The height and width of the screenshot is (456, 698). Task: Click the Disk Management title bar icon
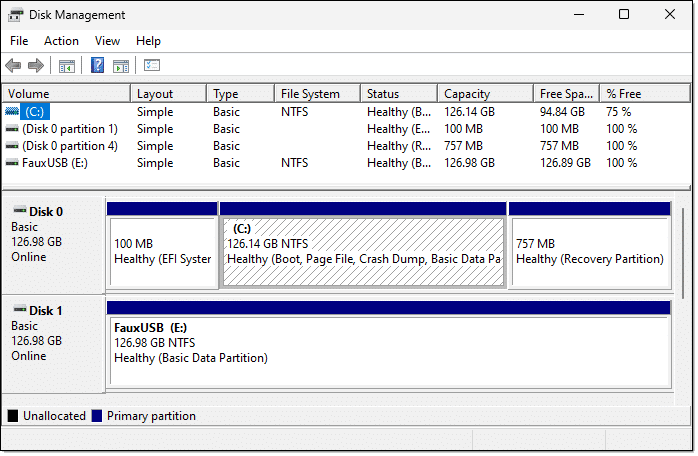[x=15, y=15]
